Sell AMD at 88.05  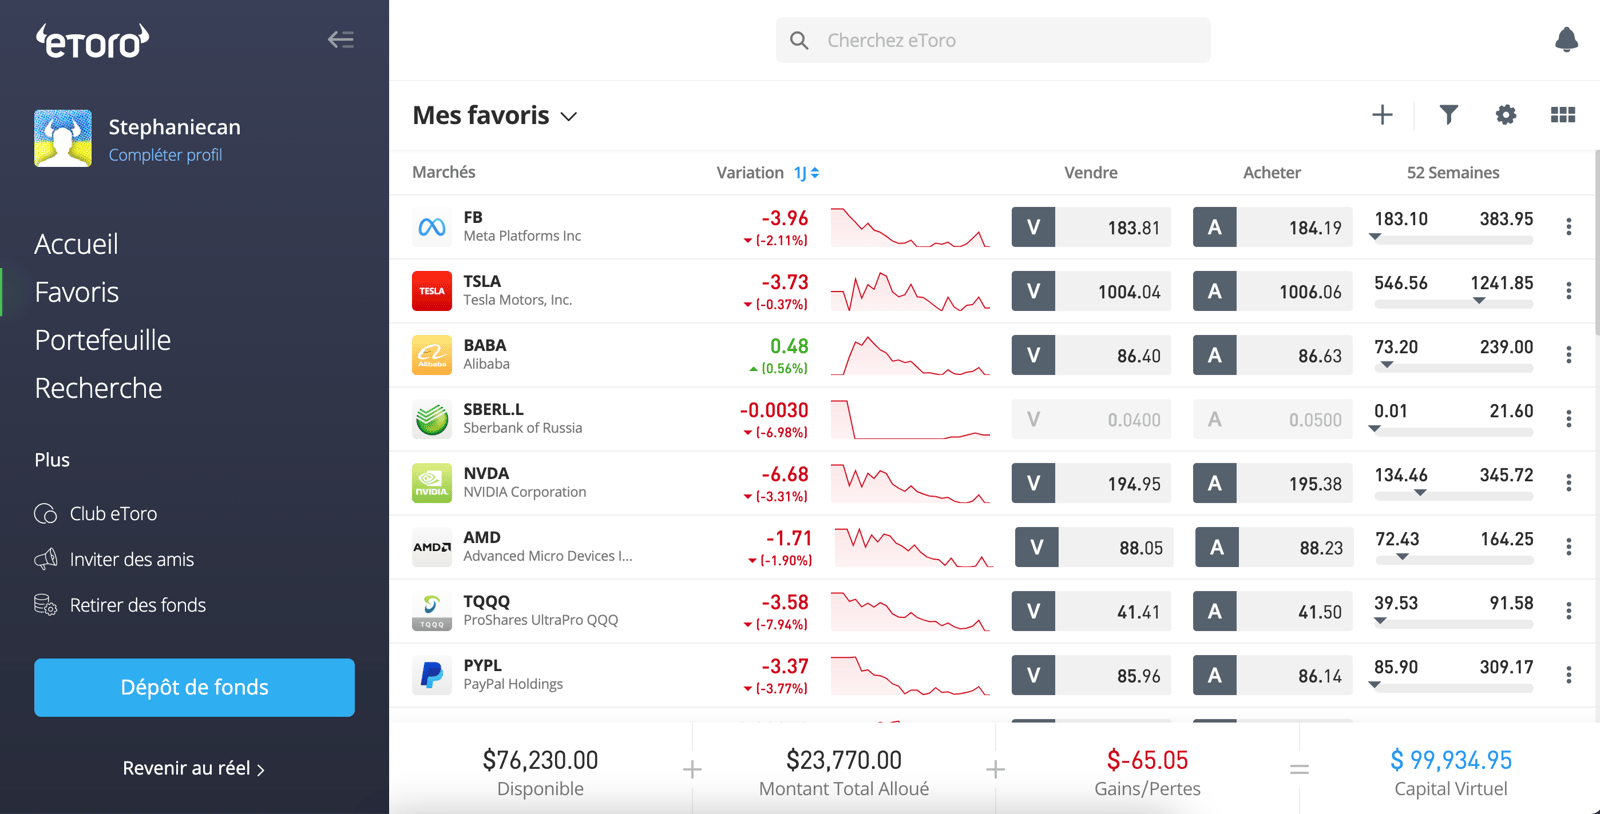[1094, 547]
